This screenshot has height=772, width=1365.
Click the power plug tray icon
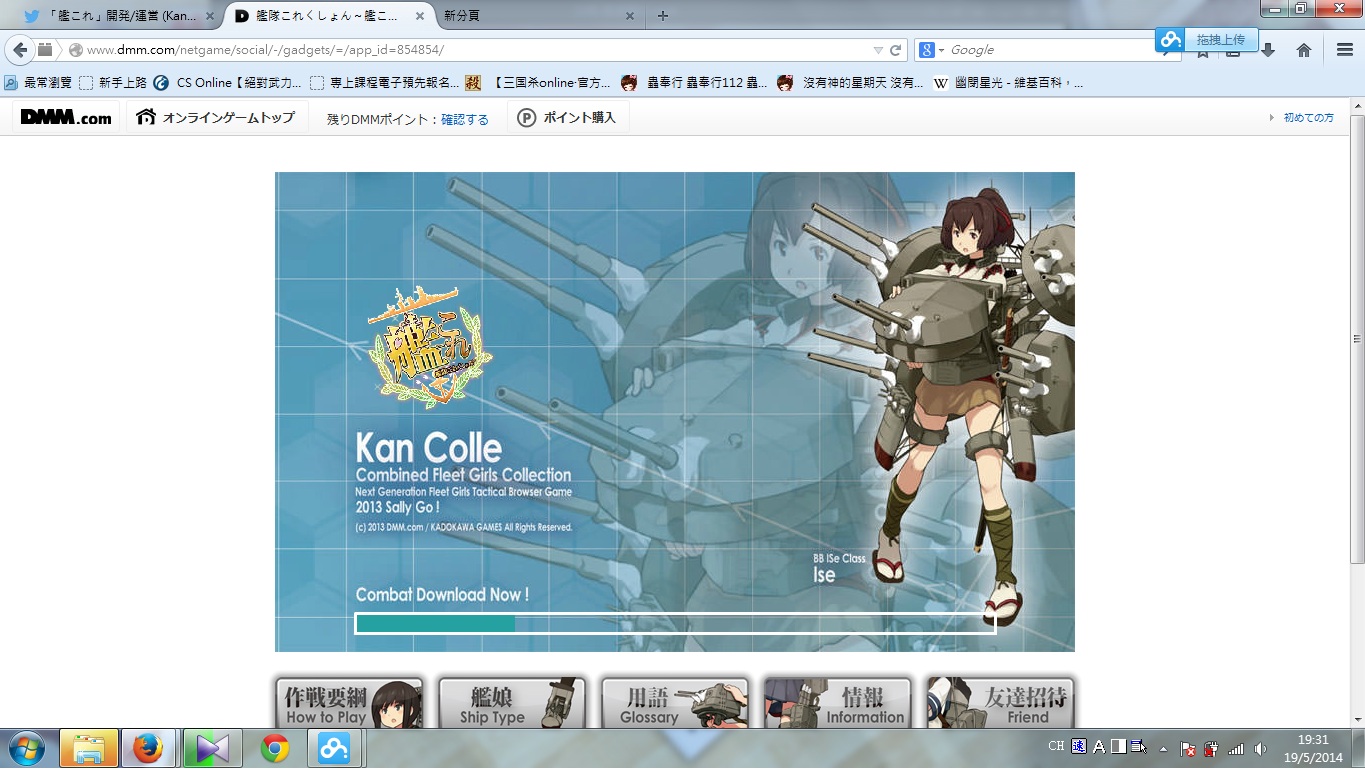tap(1211, 749)
